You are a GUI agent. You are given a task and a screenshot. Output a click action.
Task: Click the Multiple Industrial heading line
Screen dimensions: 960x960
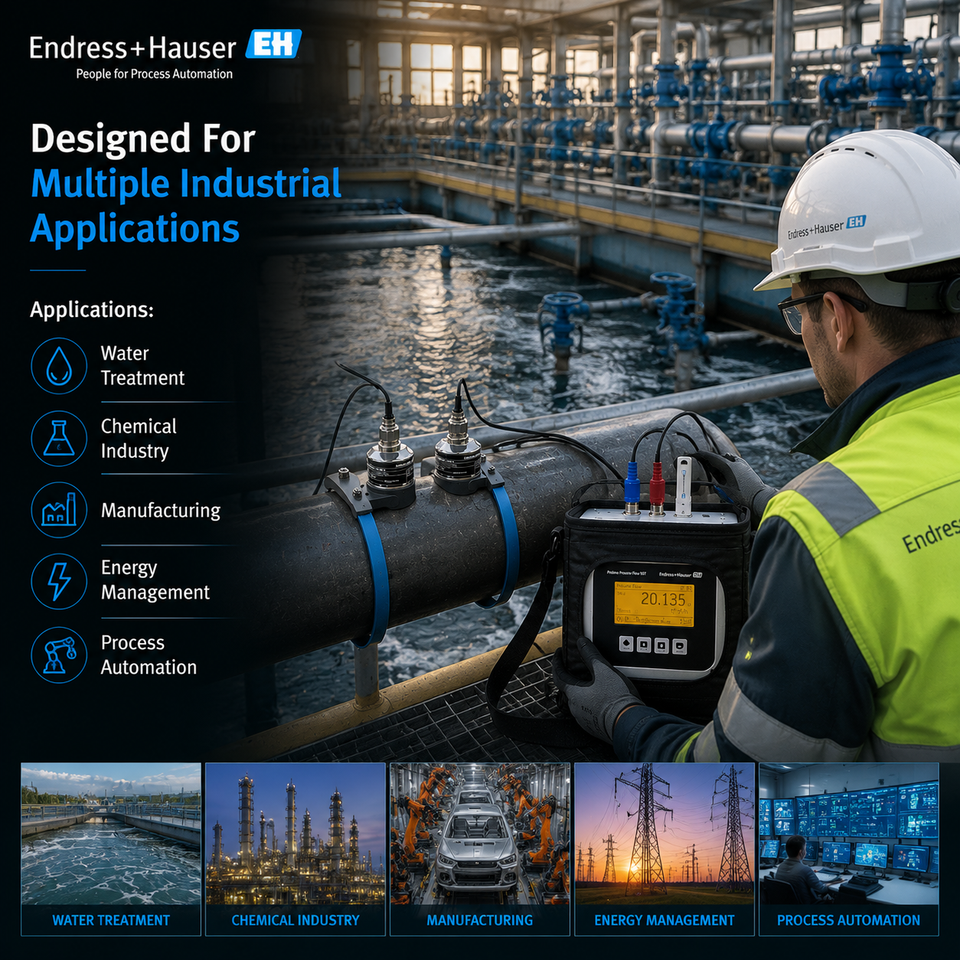pyautogui.click(x=186, y=184)
